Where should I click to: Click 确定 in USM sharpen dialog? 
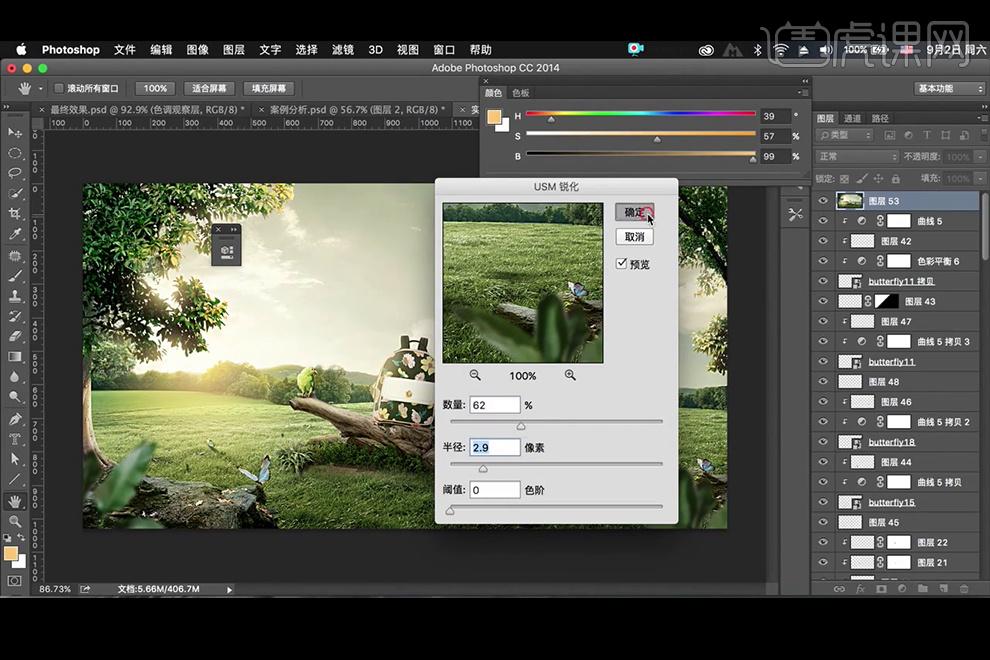click(x=635, y=212)
